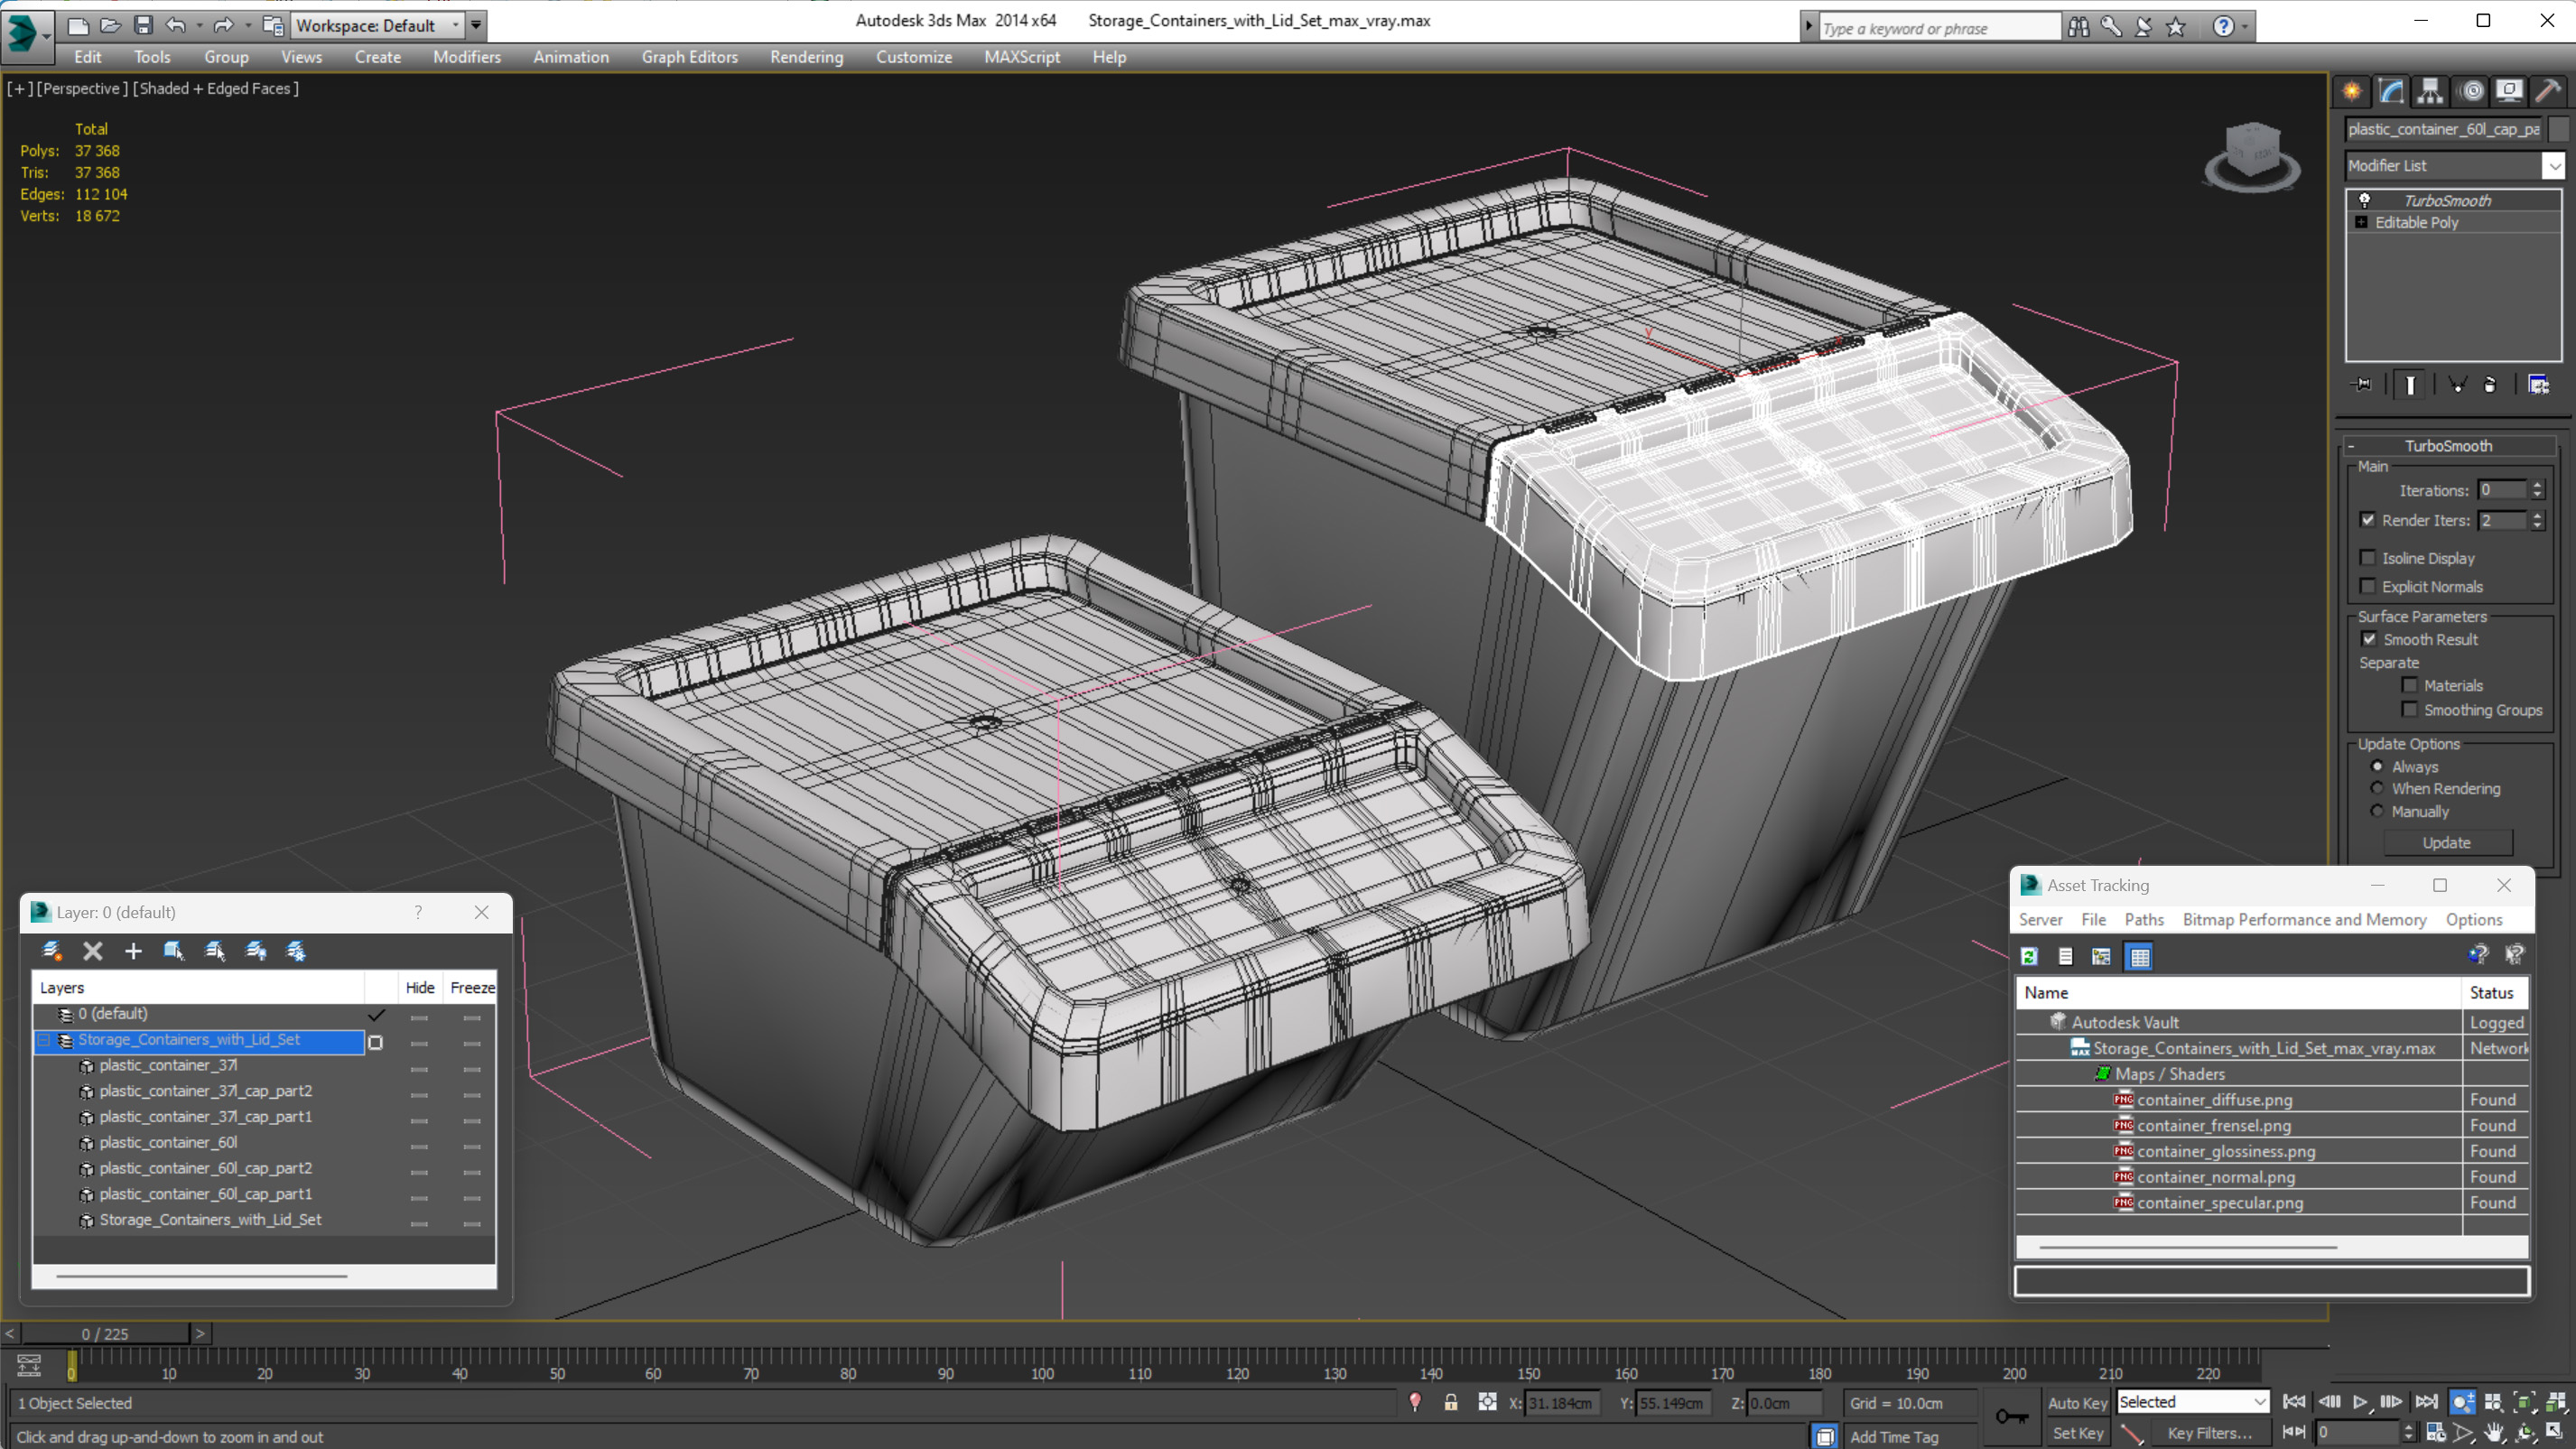The image size is (2576, 1449).
Task: Click the Open File folder icon
Action: (111, 25)
